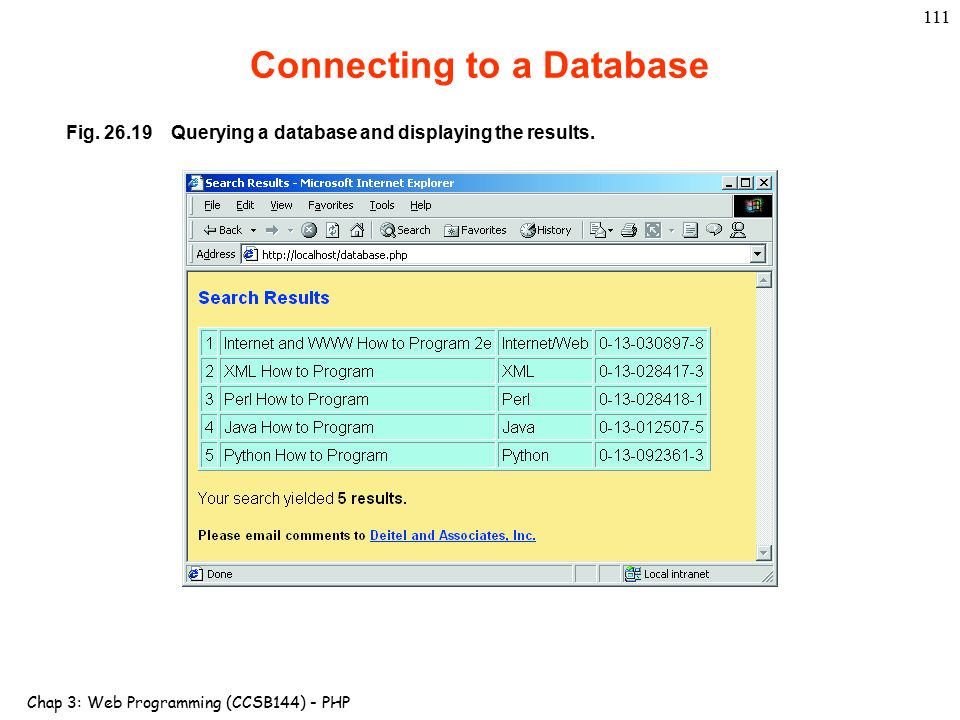Open the Back history dropdown arrow

[x=253, y=231]
